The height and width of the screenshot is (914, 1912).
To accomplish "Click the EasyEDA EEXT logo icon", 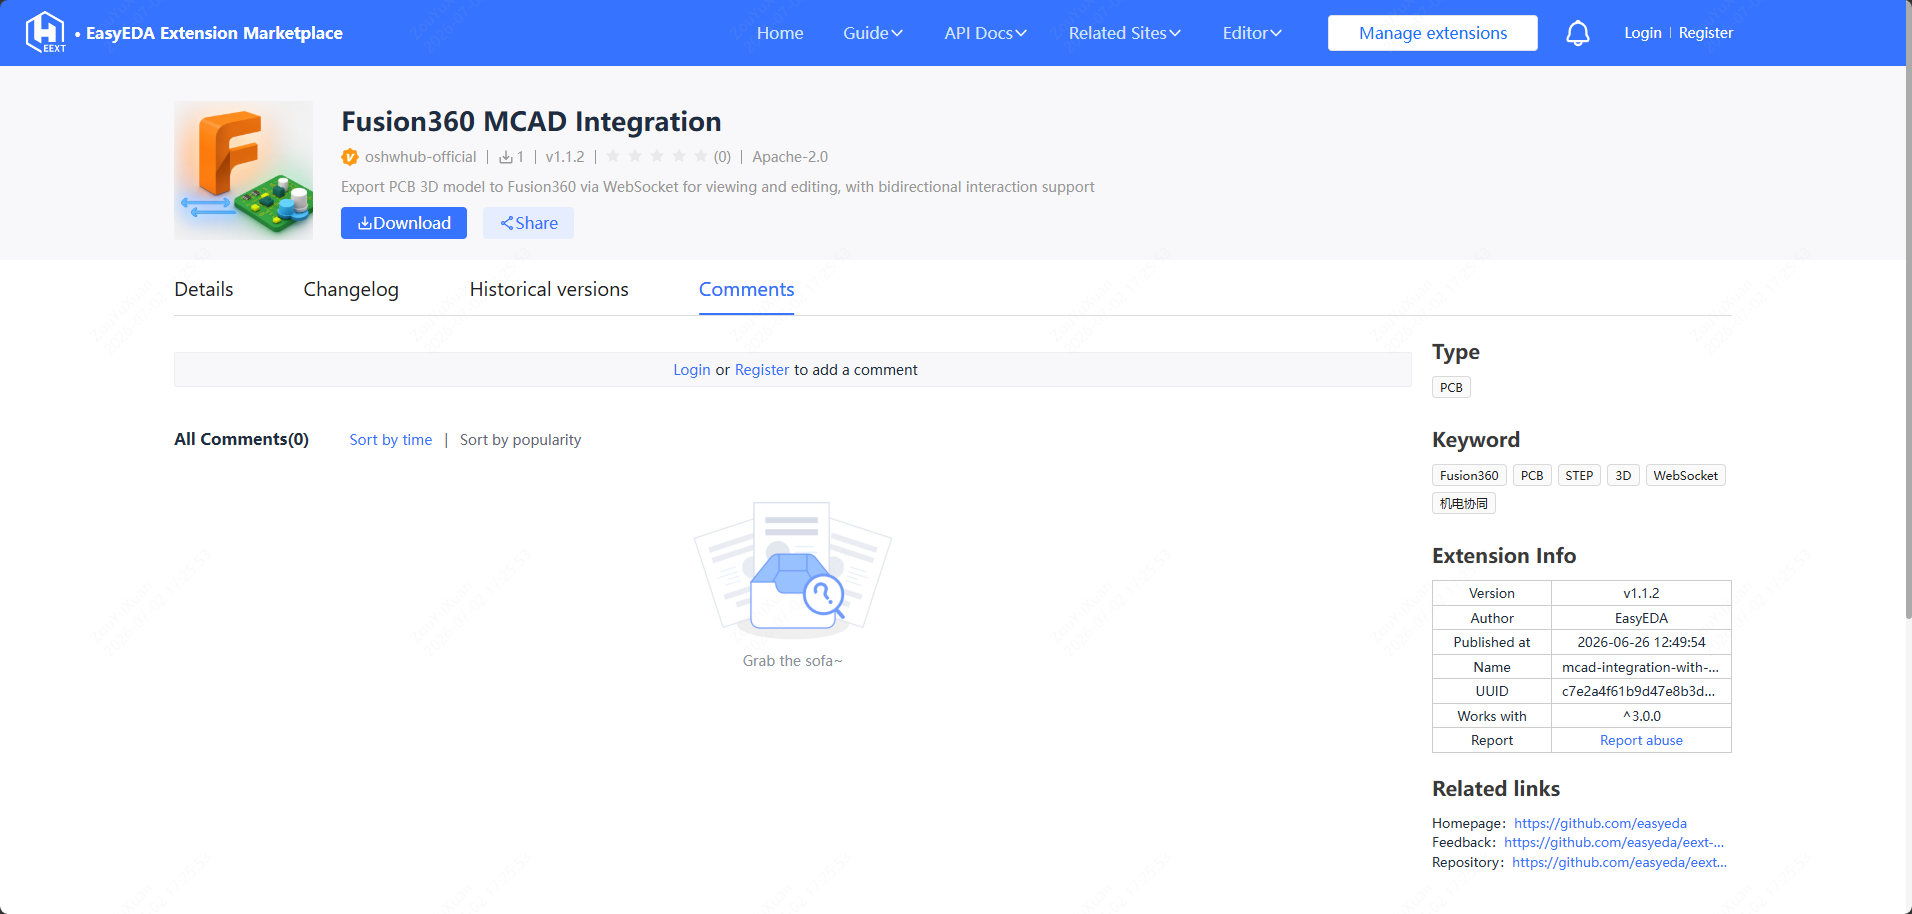I will pyautogui.click(x=46, y=32).
